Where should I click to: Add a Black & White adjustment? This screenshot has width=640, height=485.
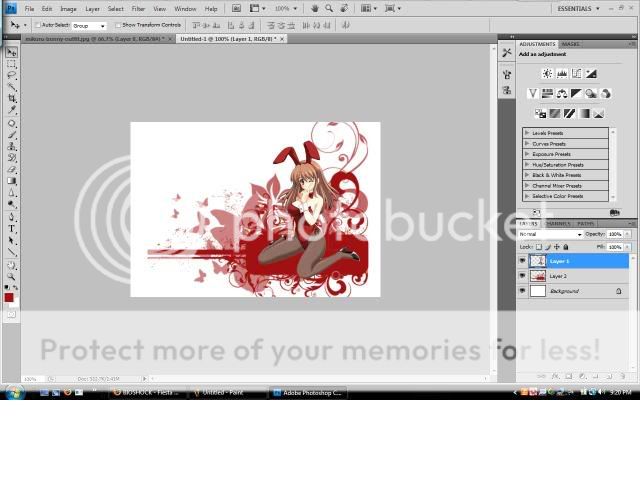tap(576, 93)
